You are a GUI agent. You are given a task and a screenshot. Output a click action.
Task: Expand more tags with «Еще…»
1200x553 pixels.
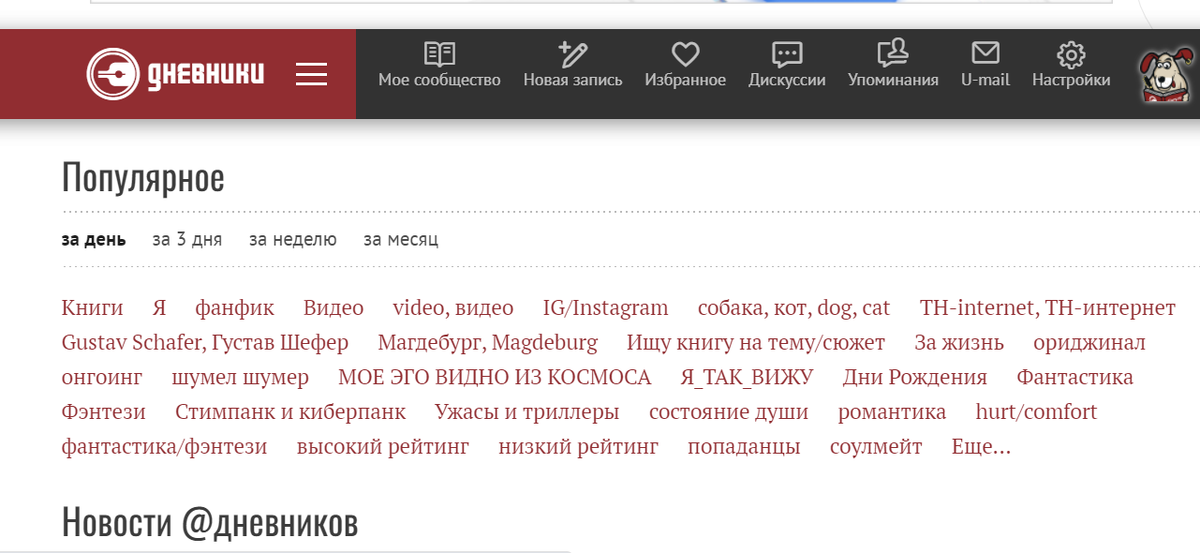point(981,447)
